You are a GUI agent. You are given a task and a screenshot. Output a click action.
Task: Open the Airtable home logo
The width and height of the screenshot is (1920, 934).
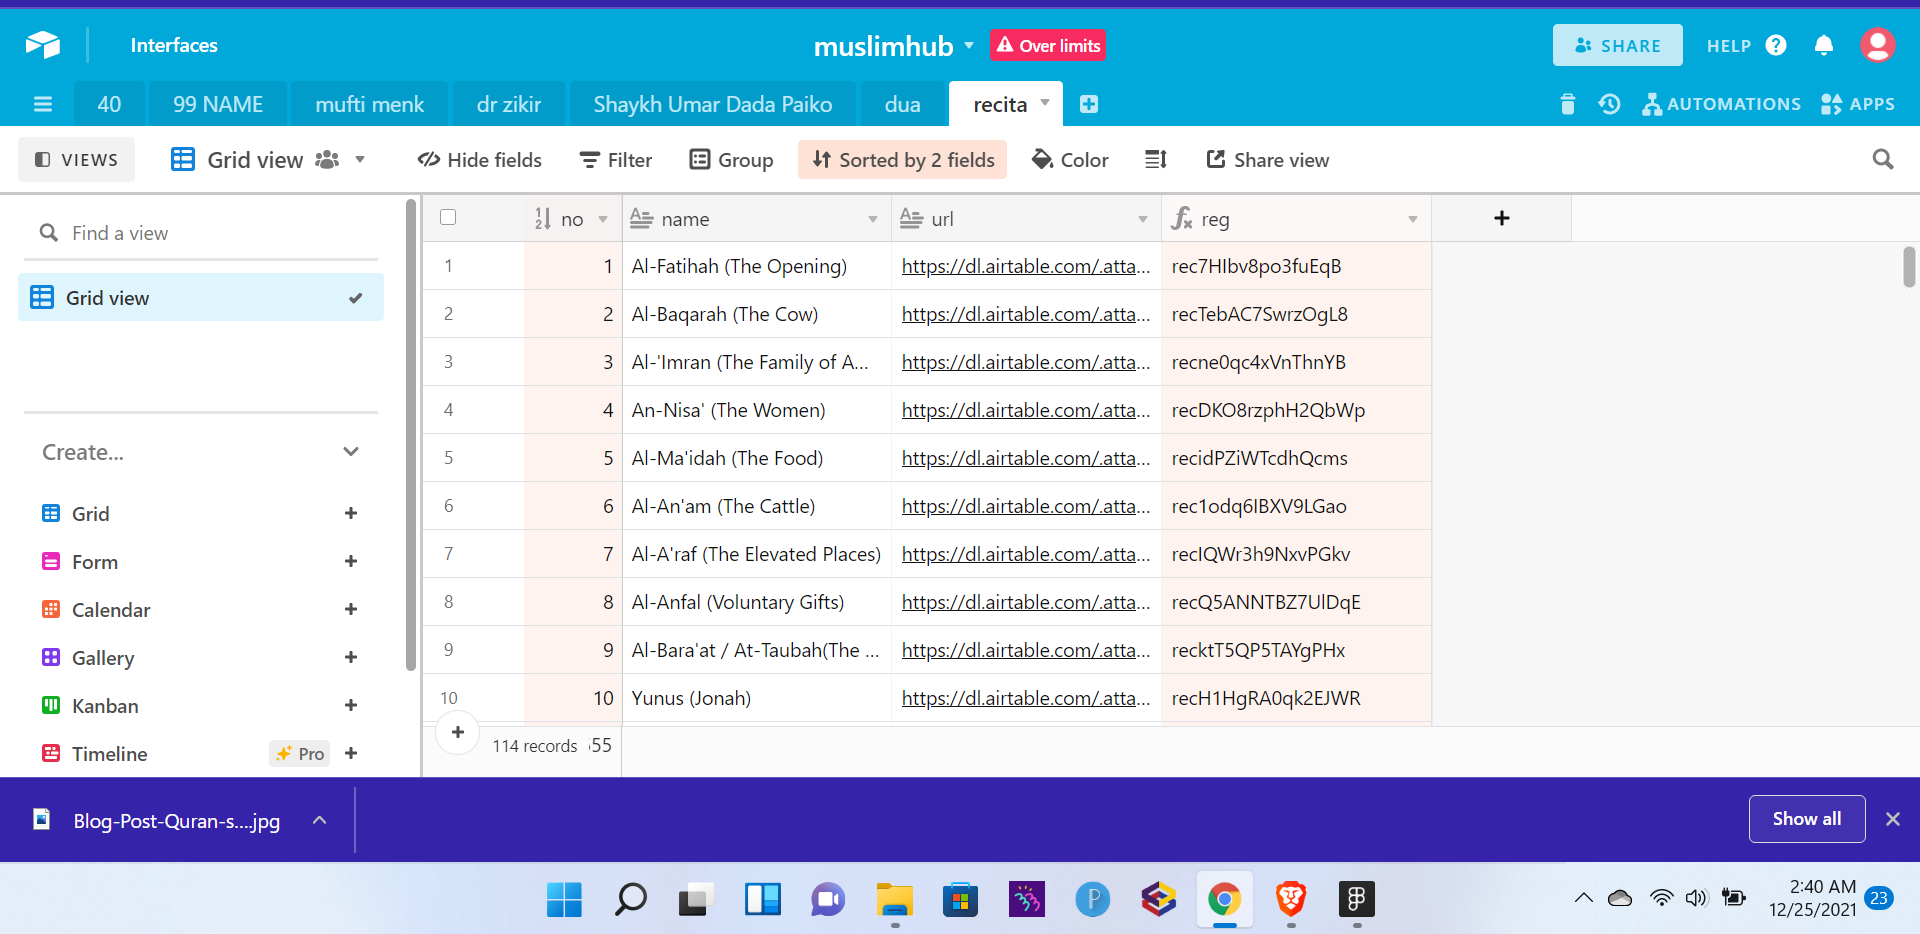(x=43, y=45)
